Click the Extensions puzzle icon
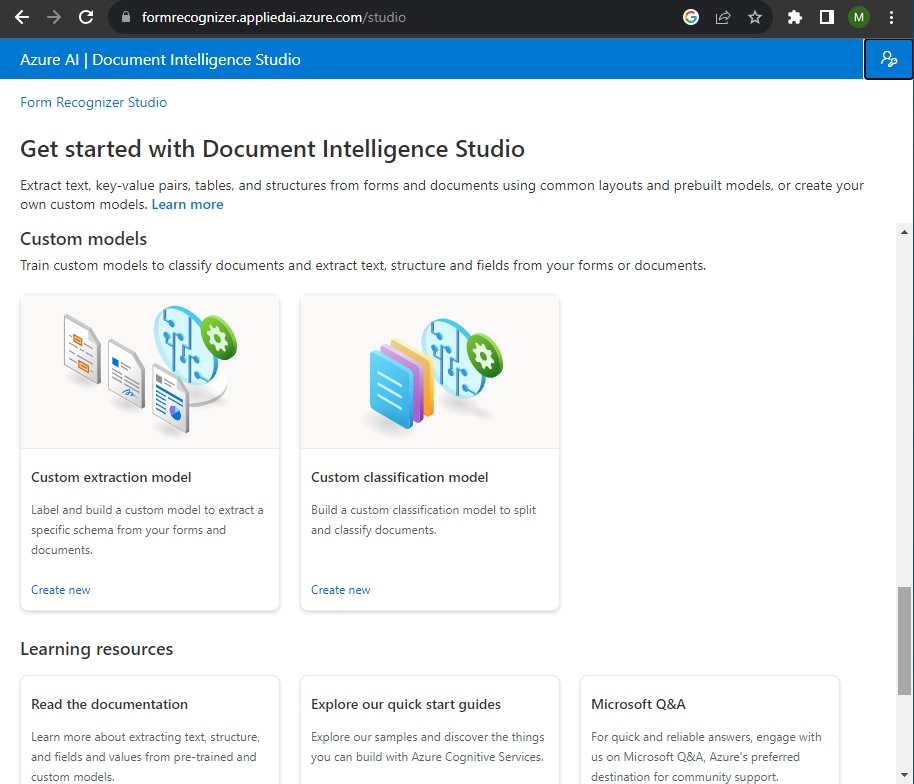 (x=795, y=17)
